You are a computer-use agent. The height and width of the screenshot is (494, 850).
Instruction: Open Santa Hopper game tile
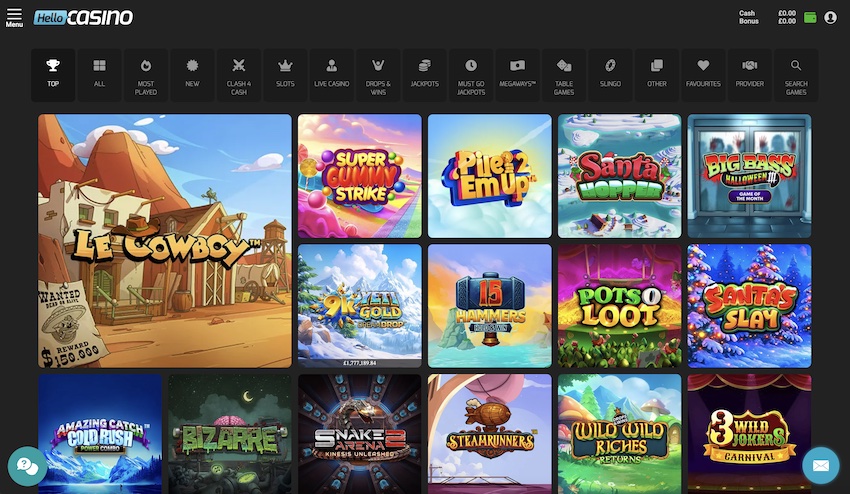[x=620, y=176]
